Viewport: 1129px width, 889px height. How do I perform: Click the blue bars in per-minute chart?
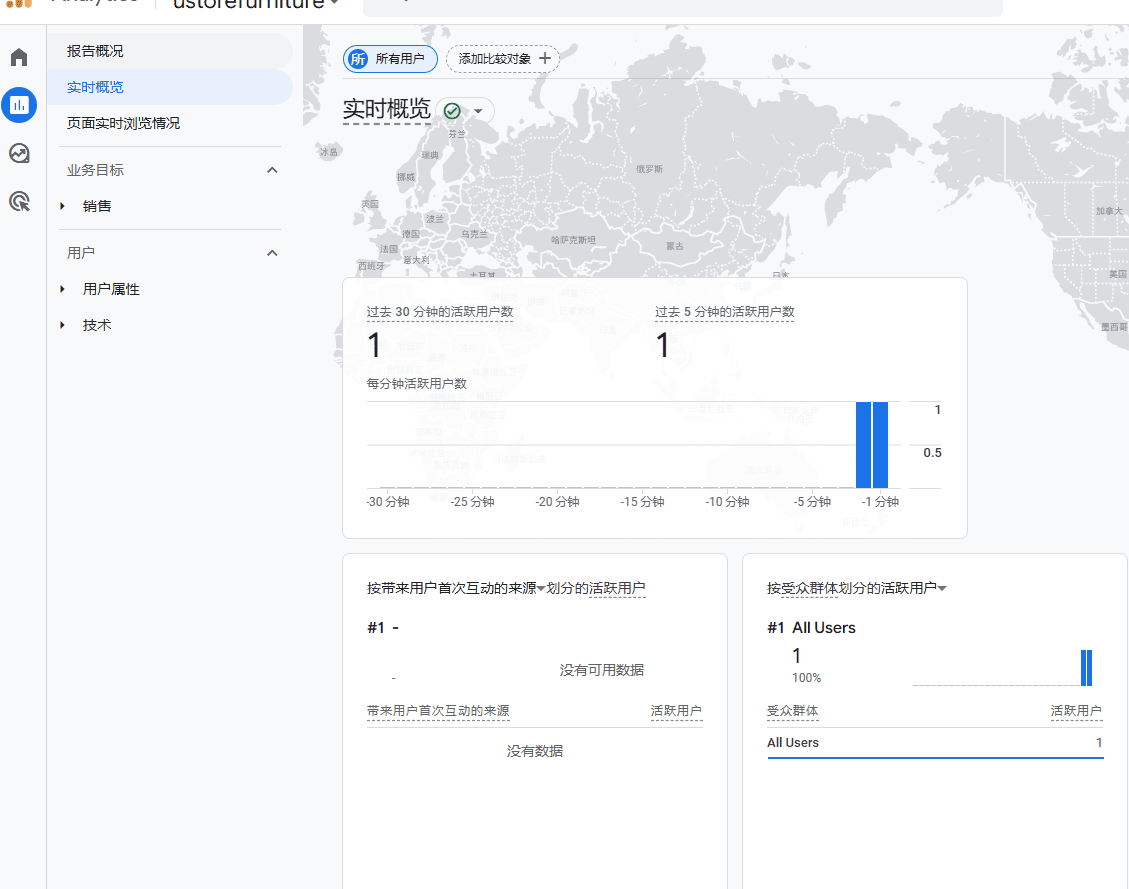[x=872, y=445]
